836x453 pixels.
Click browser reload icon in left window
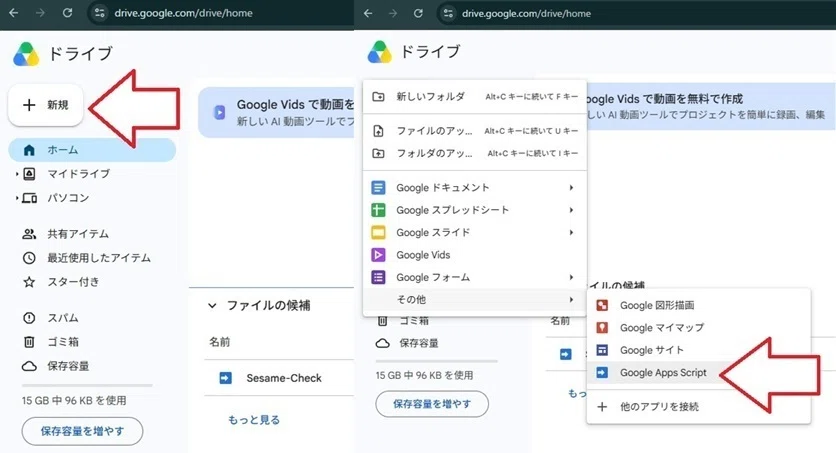pos(67,13)
